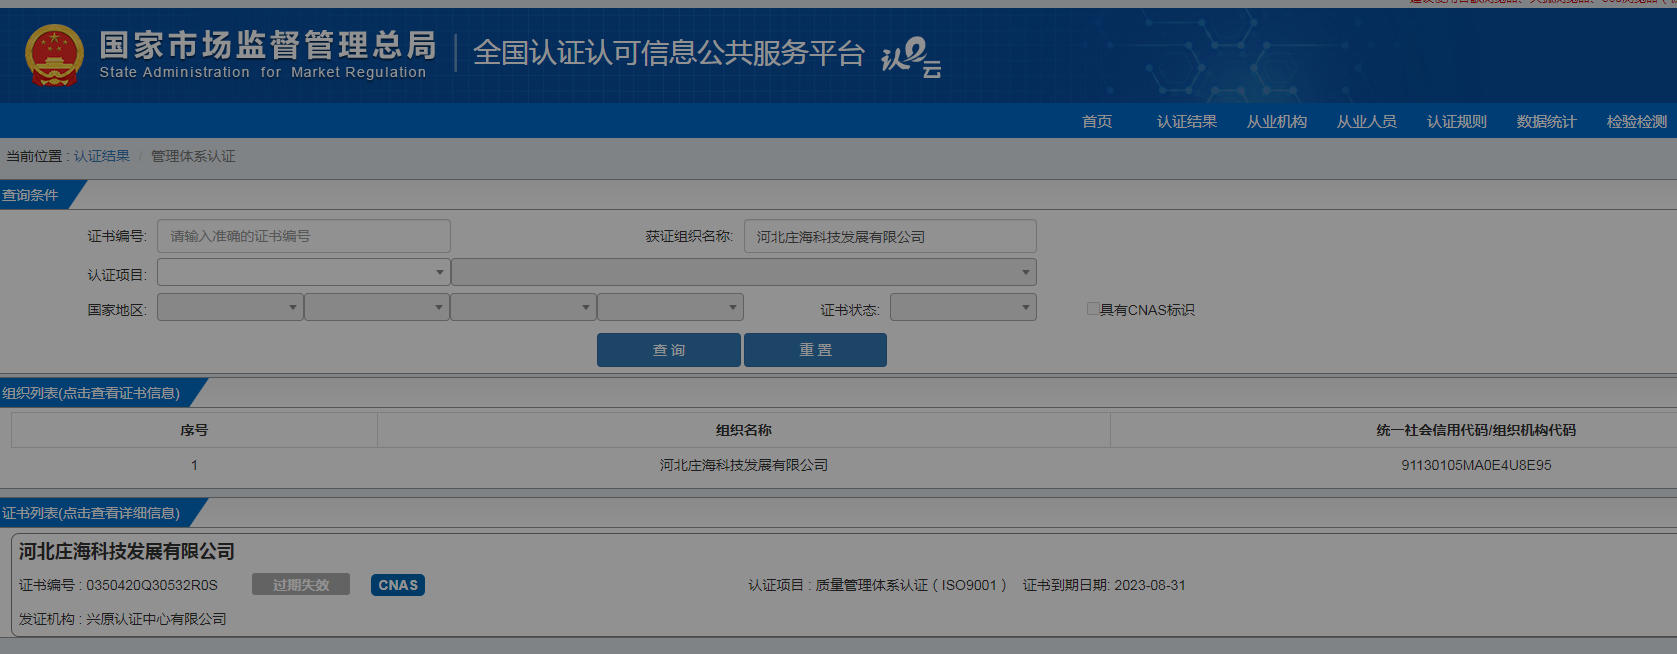Screen dimensions: 1677x654
Task: Open the 认证规则 navigation item
Action: coord(1457,121)
